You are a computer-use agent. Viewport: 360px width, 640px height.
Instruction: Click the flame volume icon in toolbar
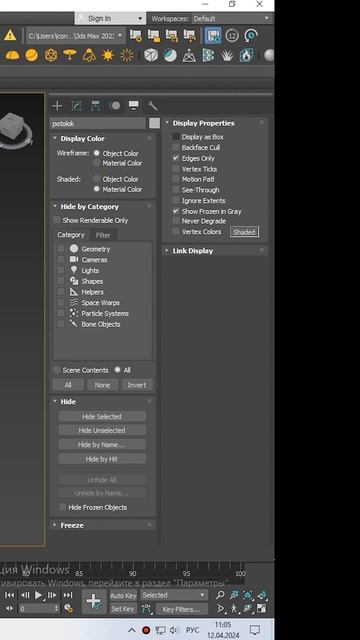(246, 55)
